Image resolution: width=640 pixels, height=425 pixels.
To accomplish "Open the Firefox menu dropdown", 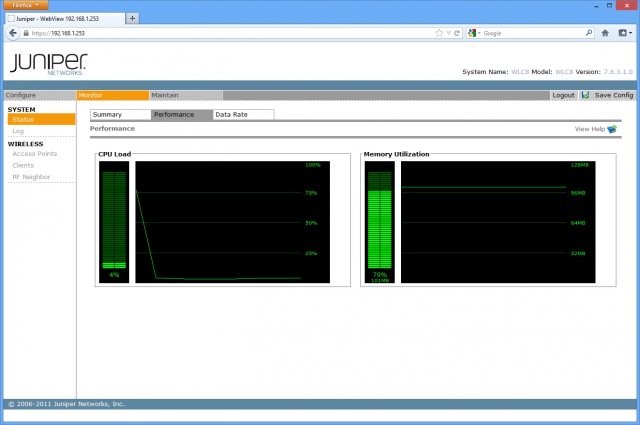I will coord(25,5).
